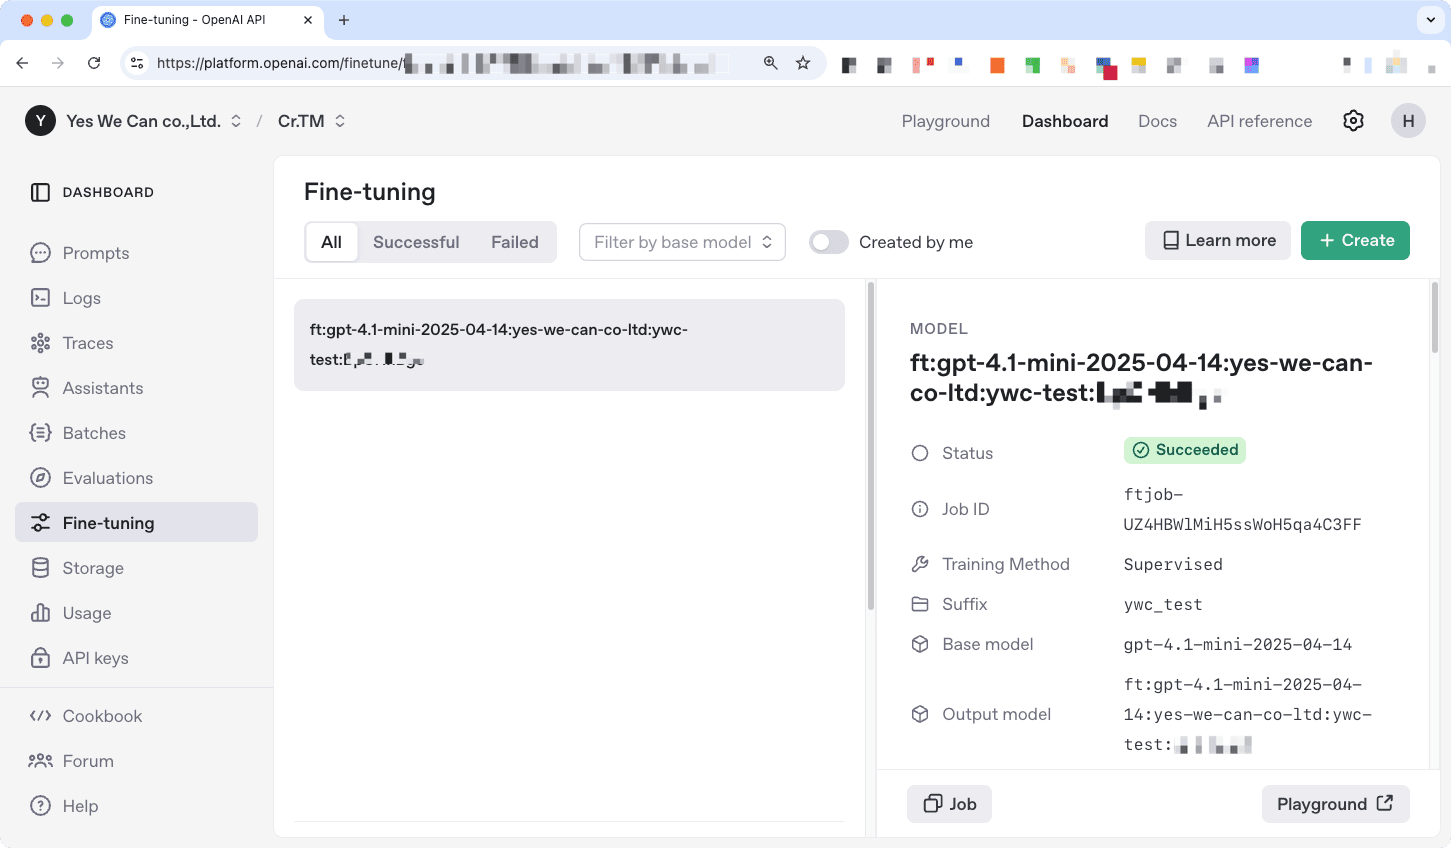1451x848 pixels.
Task: View the API keys page
Action: pos(94,658)
